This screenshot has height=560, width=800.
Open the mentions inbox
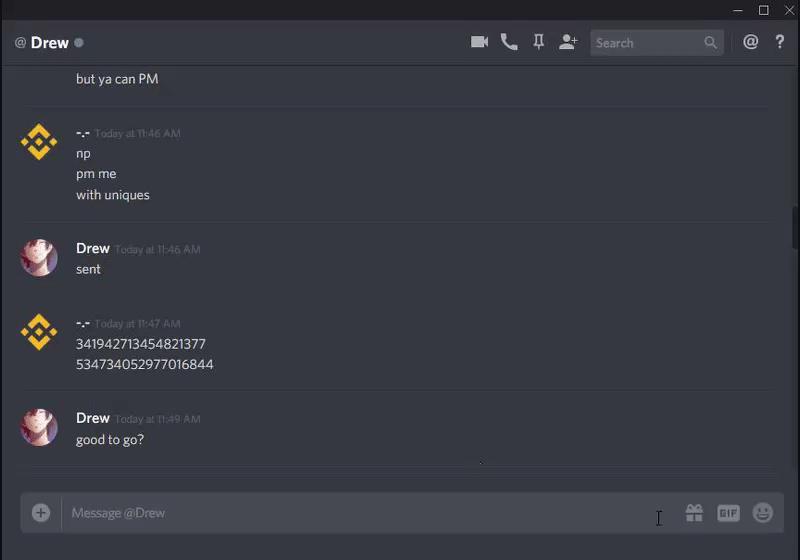[x=751, y=42]
